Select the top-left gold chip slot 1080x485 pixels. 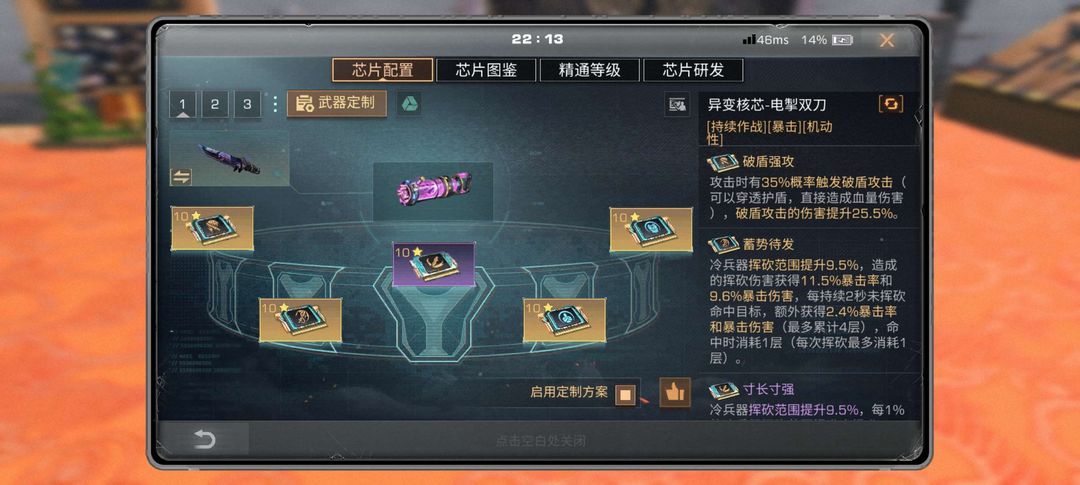pos(212,228)
